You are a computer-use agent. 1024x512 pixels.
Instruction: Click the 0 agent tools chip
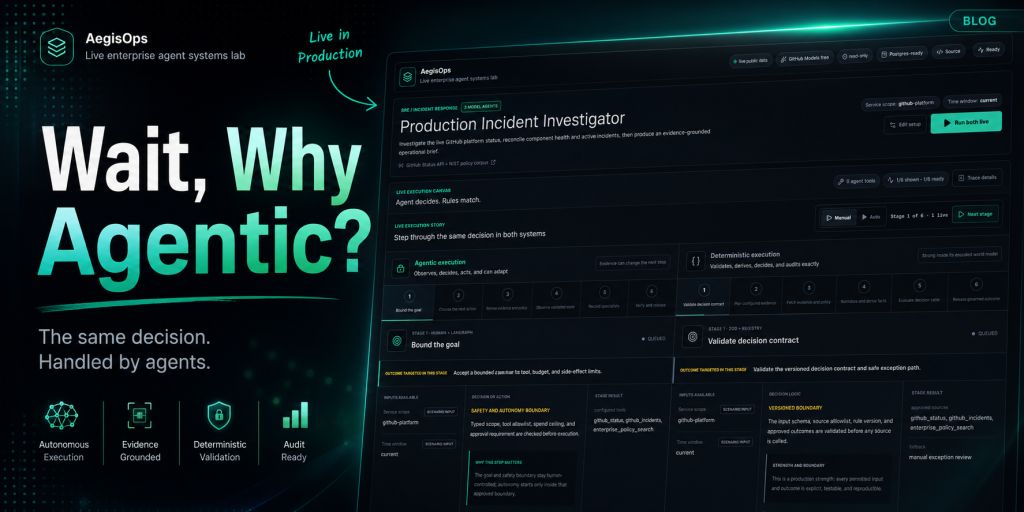click(x=856, y=182)
